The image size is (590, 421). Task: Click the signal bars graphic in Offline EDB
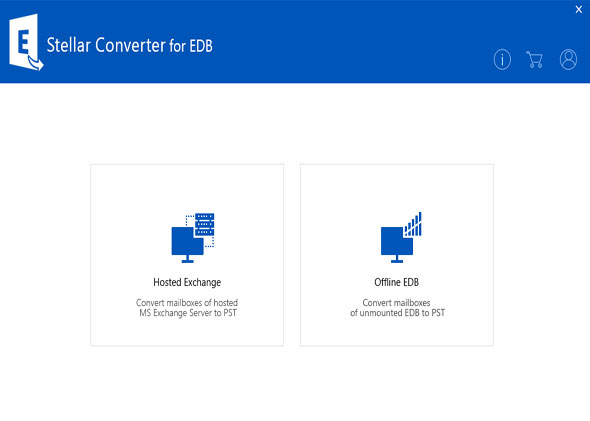point(413,224)
